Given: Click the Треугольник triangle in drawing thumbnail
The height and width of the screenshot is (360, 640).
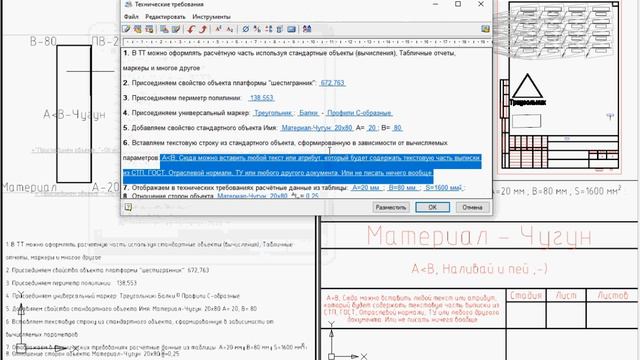Looking at the screenshot, I should (x=527, y=86).
